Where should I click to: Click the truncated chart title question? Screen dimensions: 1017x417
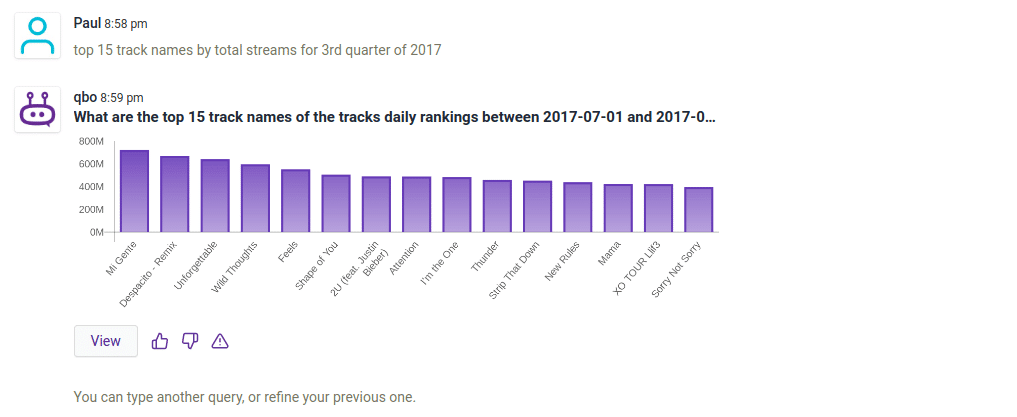pyautogui.click(x=395, y=116)
